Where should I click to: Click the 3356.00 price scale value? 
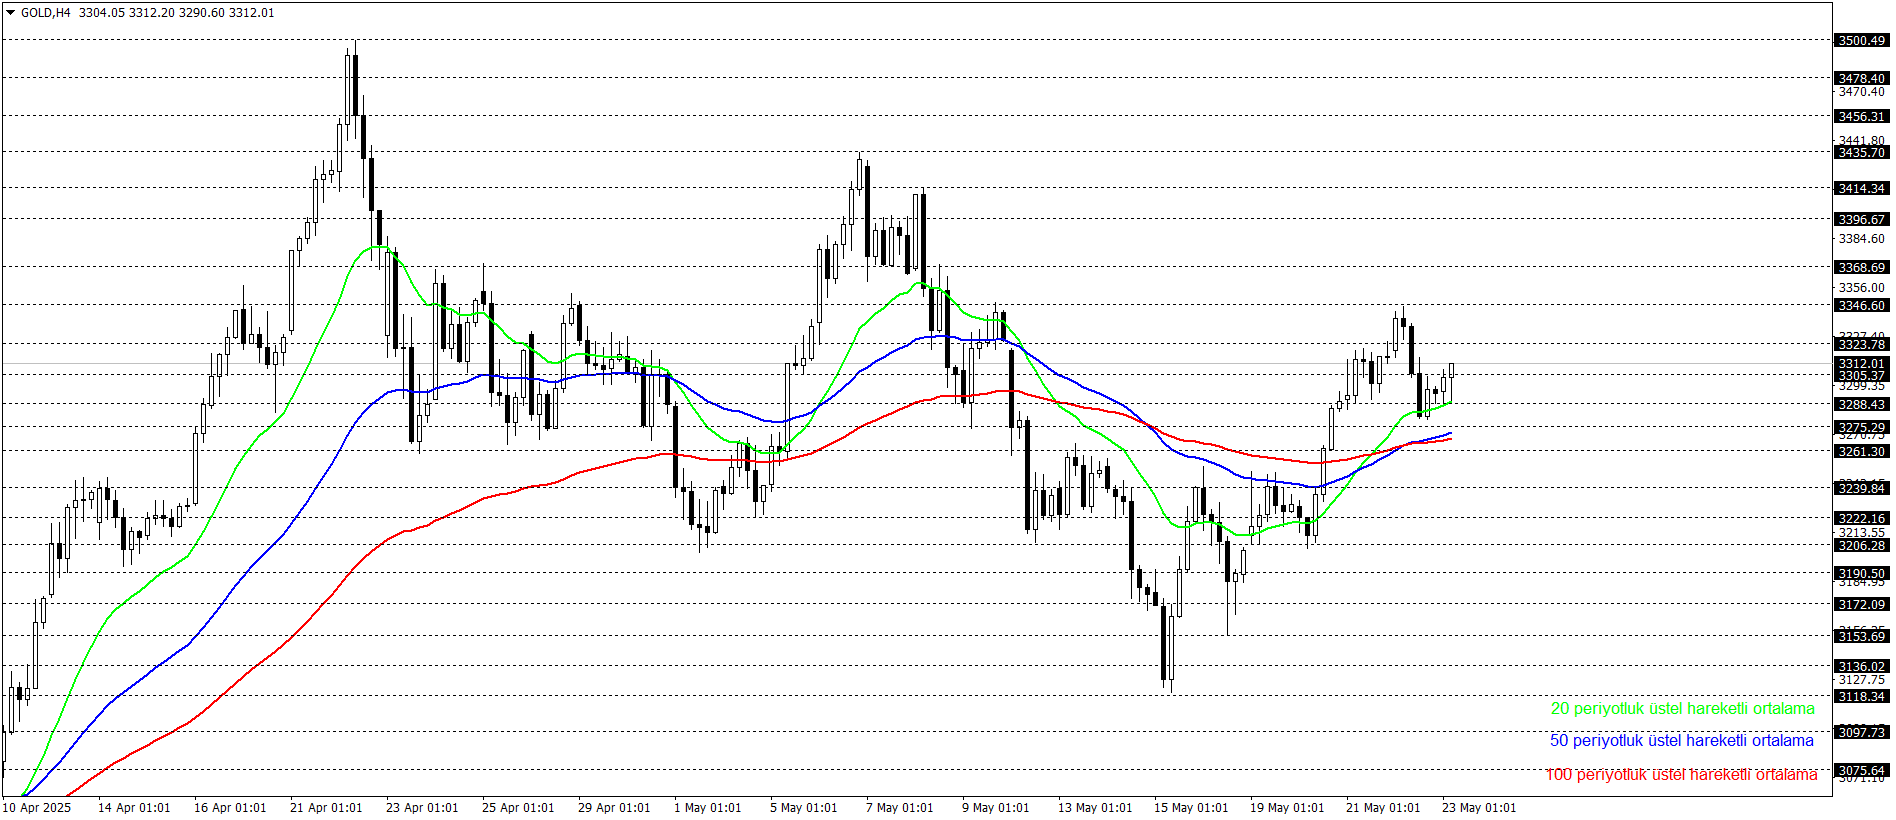point(1861,288)
